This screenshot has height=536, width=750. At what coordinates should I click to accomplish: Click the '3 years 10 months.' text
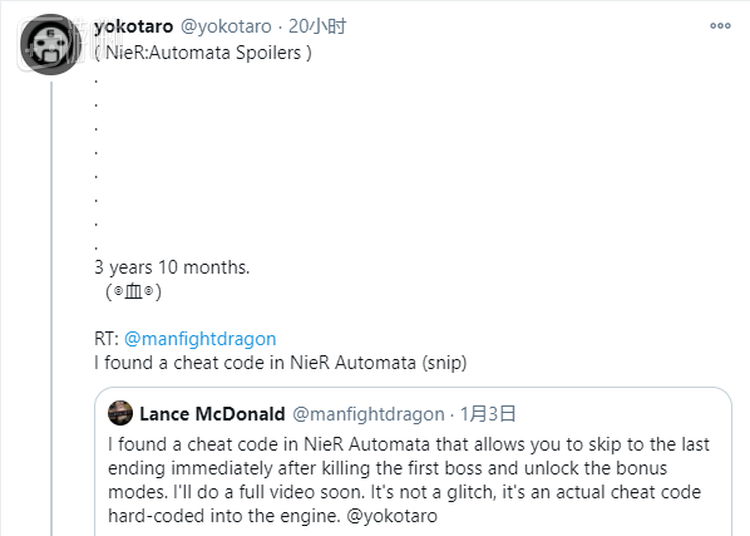(x=171, y=267)
